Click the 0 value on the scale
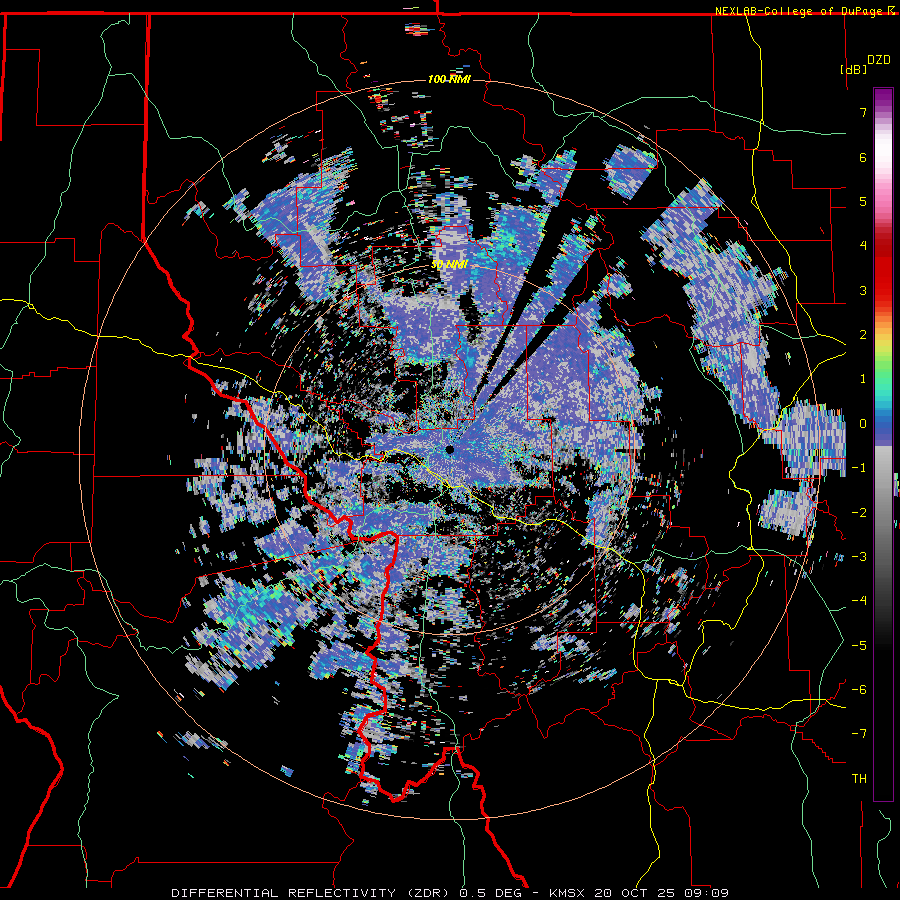Screen dimensions: 900x900 pos(863,424)
